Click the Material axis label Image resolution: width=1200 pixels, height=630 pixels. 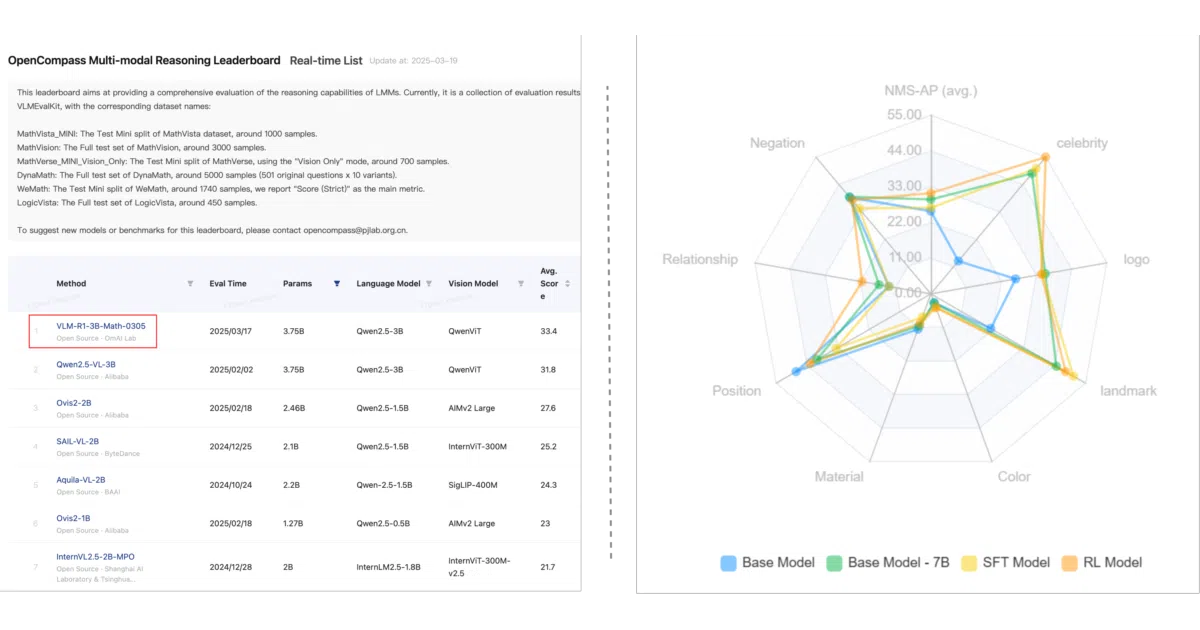pyautogui.click(x=839, y=477)
